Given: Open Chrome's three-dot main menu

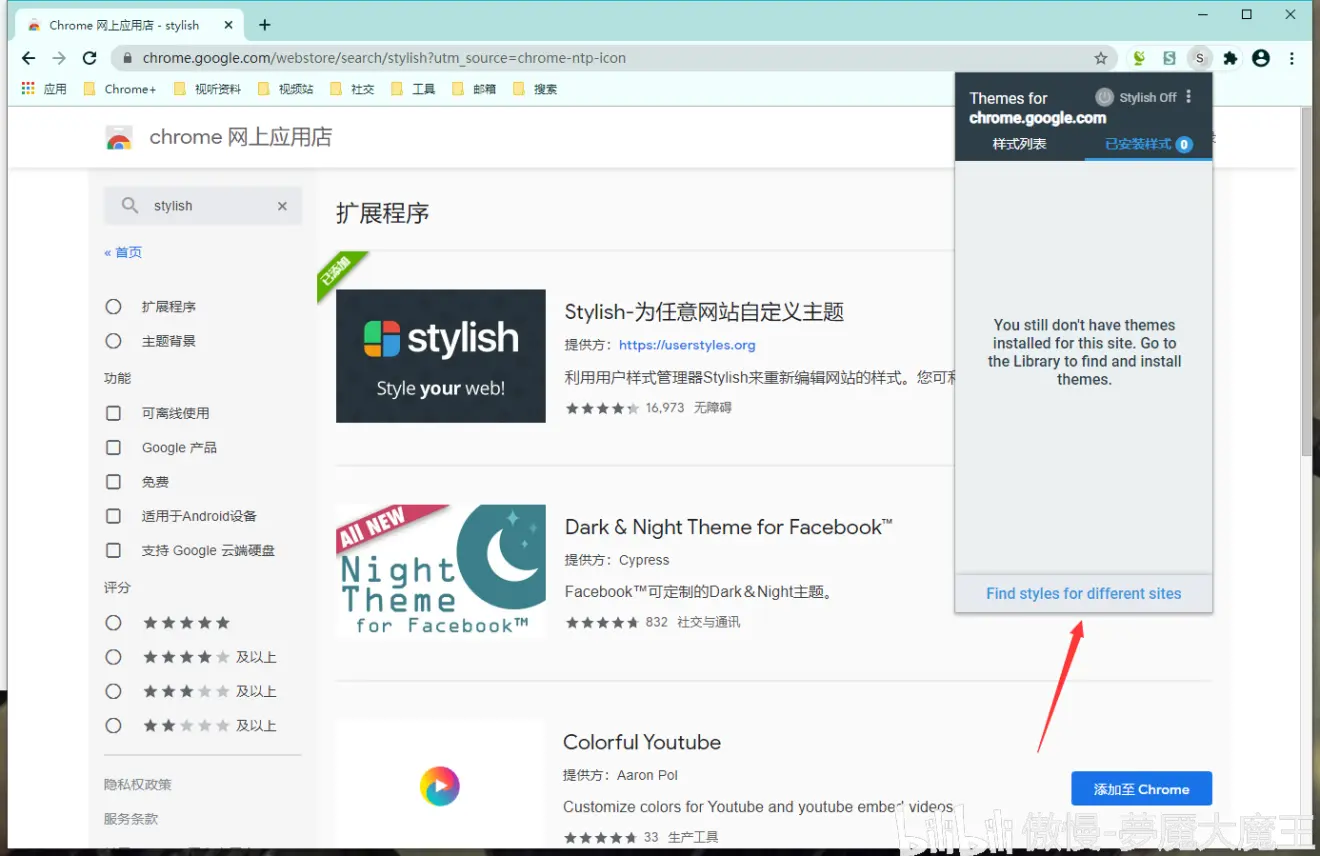Looking at the screenshot, I should (x=1292, y=58).
